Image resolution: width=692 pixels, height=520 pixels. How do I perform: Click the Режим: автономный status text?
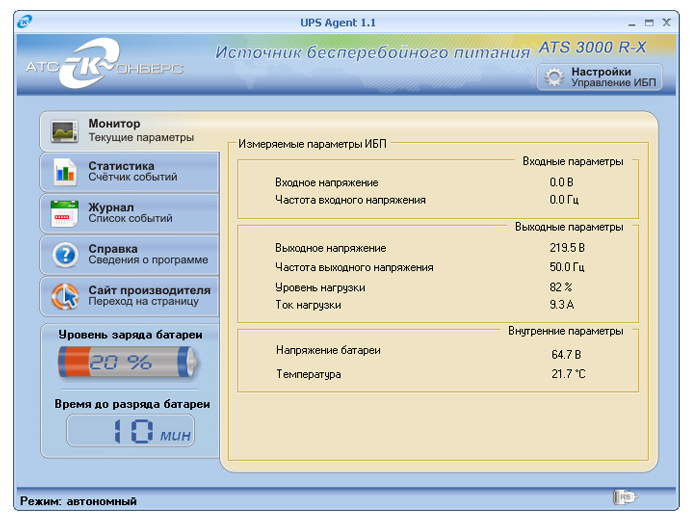(x=79, y=501)
